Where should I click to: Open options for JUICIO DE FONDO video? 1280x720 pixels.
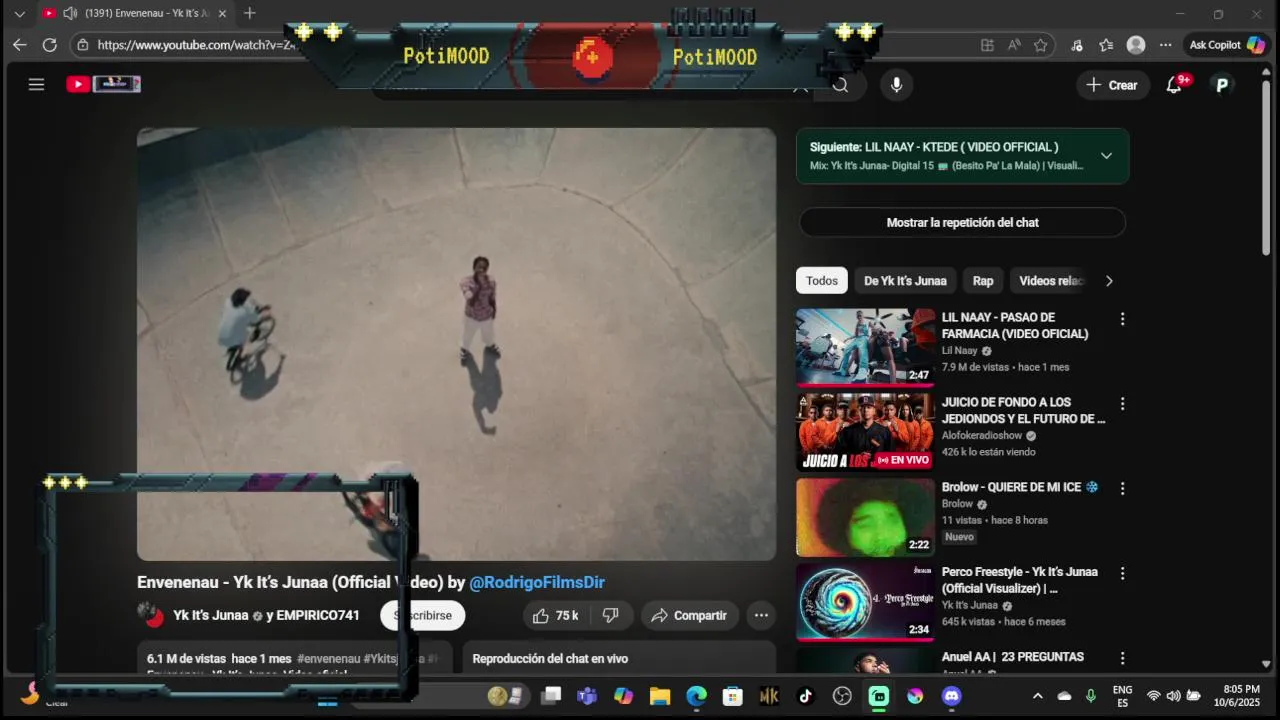(x=1122, y=404)
